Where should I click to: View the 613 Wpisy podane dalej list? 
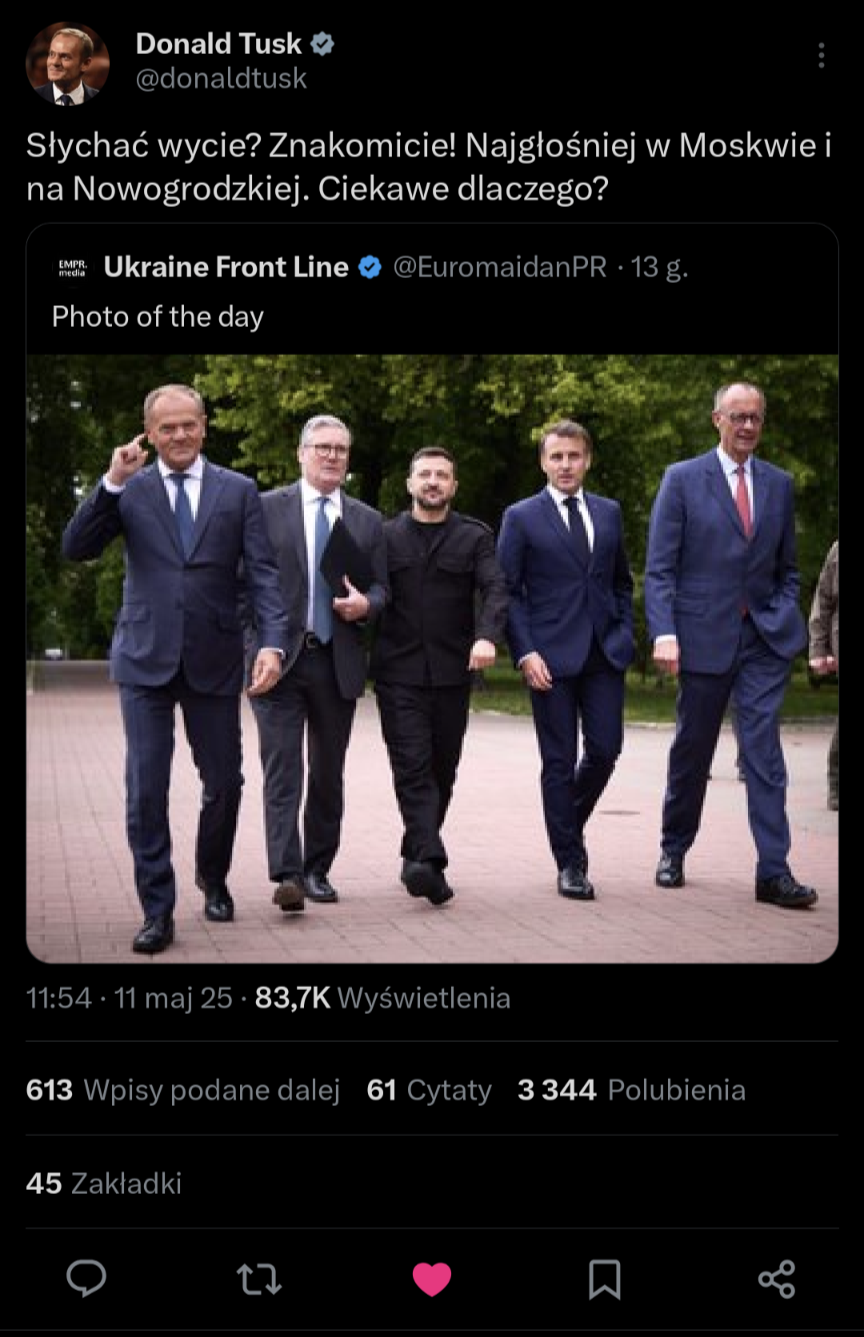click(183, 1089)
